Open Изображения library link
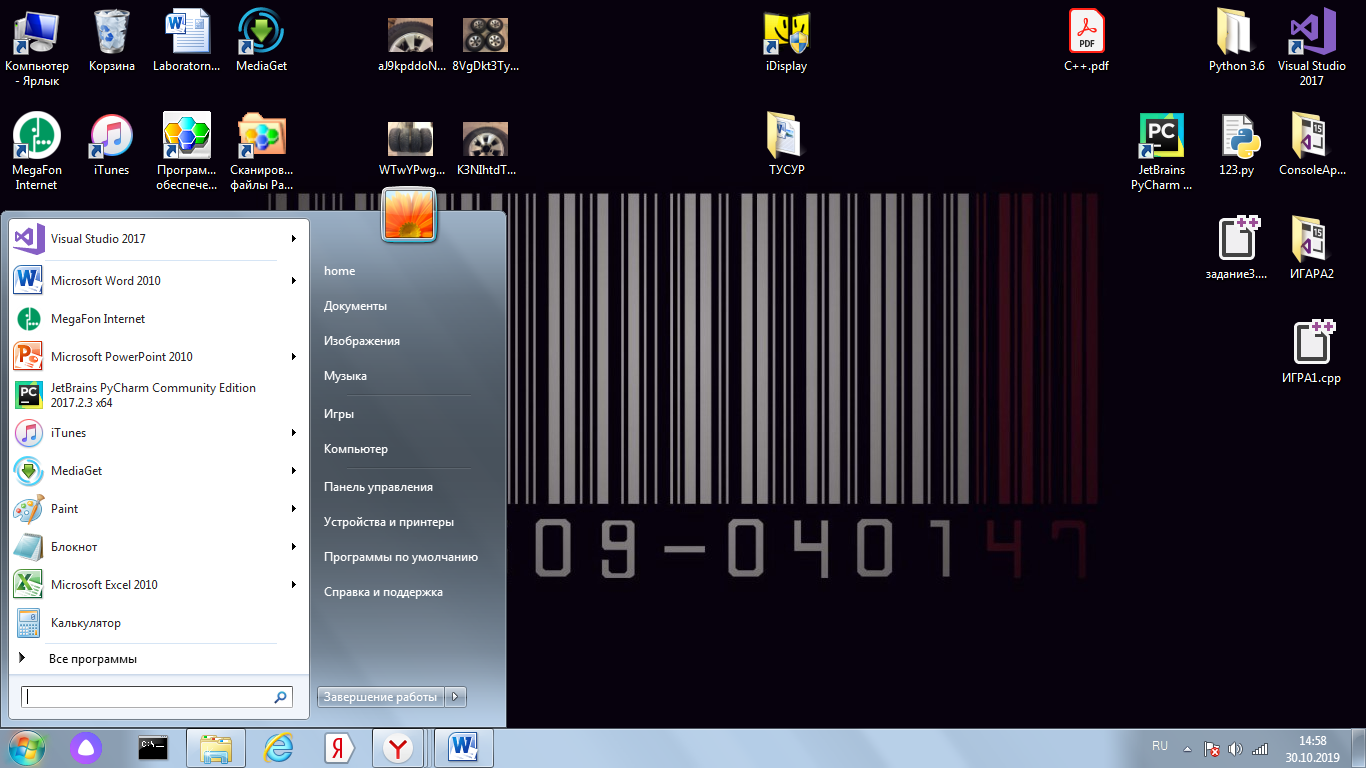This screenshot has width=1366, height=768. tap(362, 341)
